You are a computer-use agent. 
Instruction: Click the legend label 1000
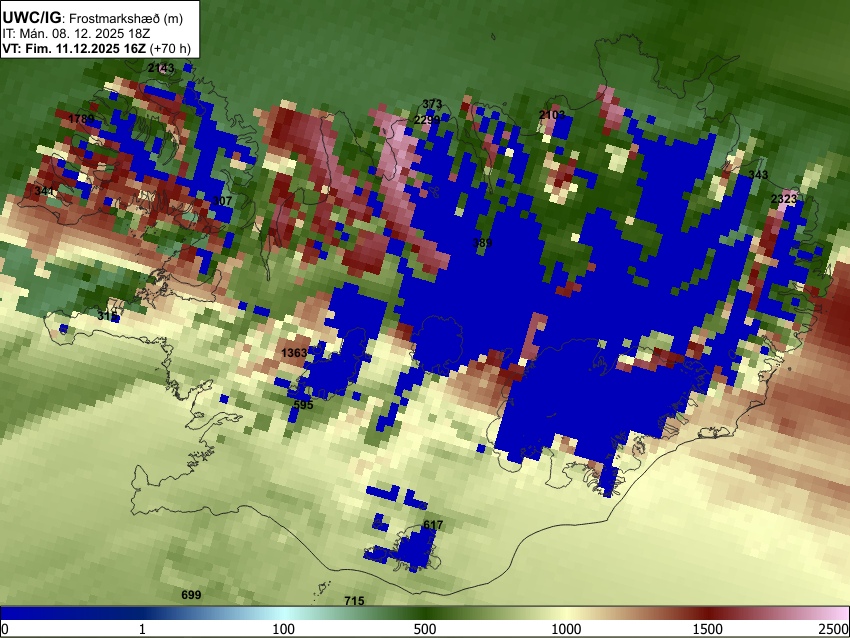click(566, 629)
